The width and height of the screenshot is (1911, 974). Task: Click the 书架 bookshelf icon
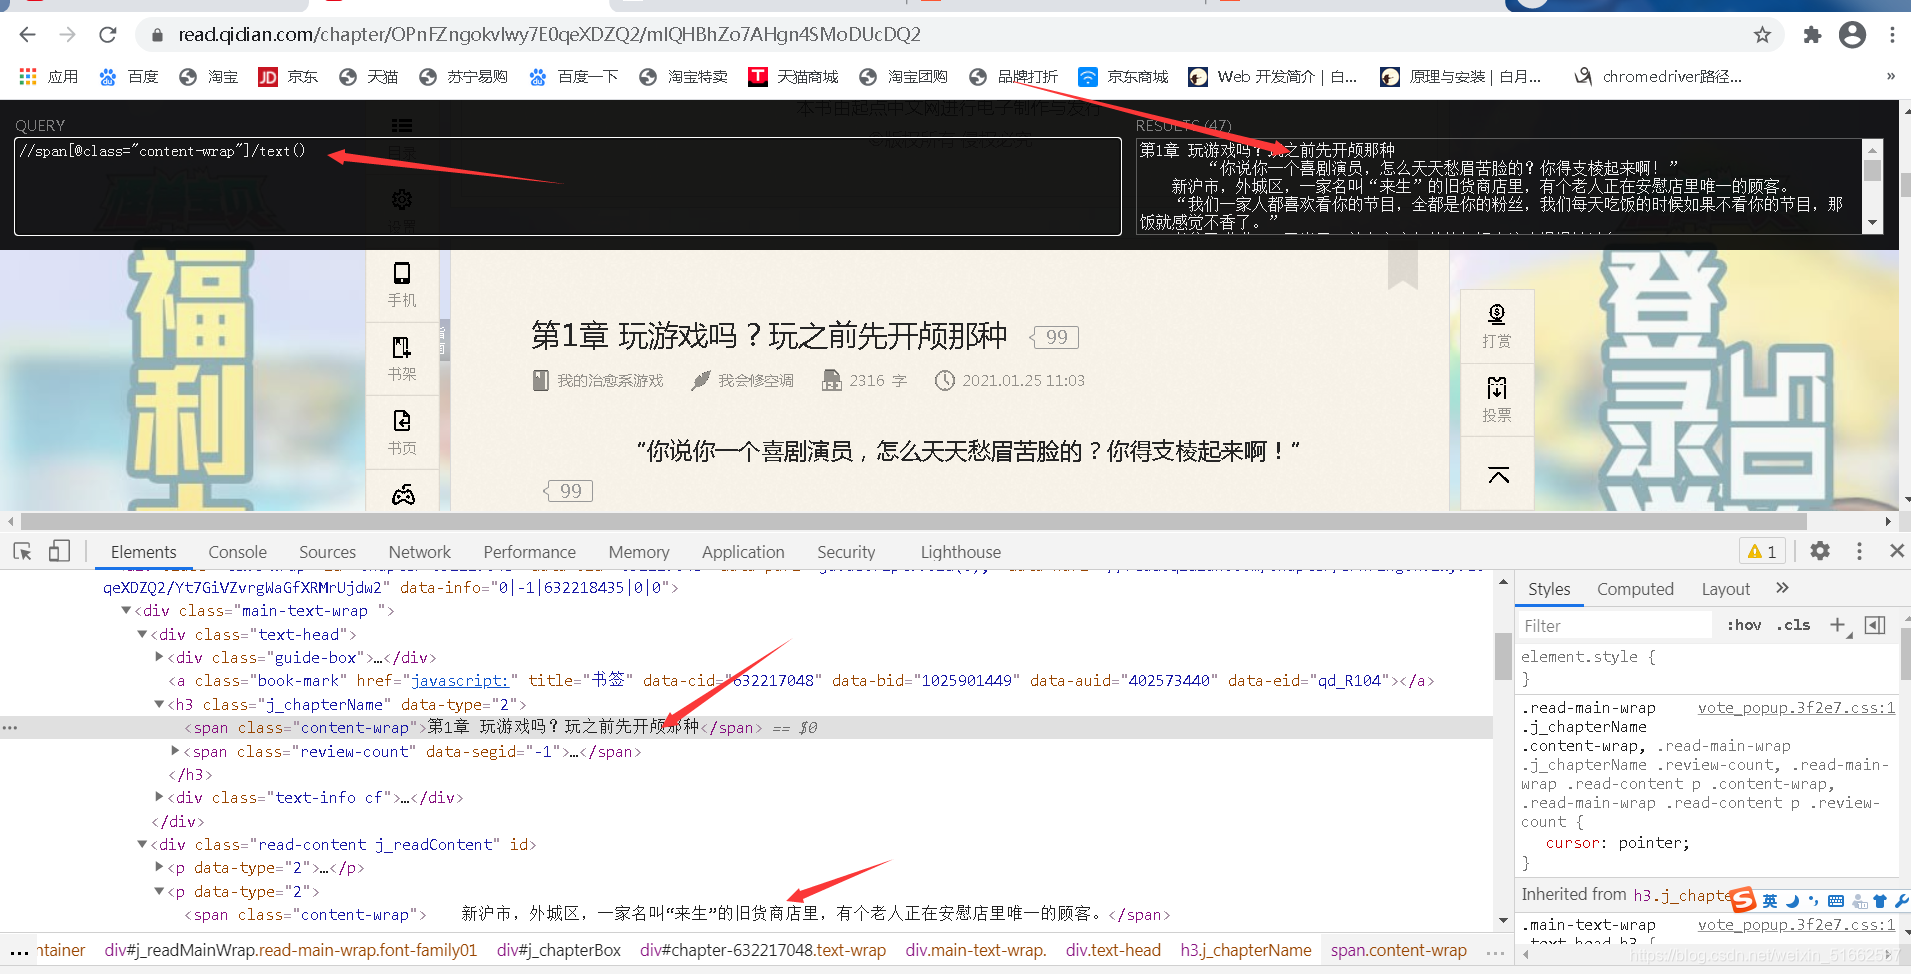(402, 359)
